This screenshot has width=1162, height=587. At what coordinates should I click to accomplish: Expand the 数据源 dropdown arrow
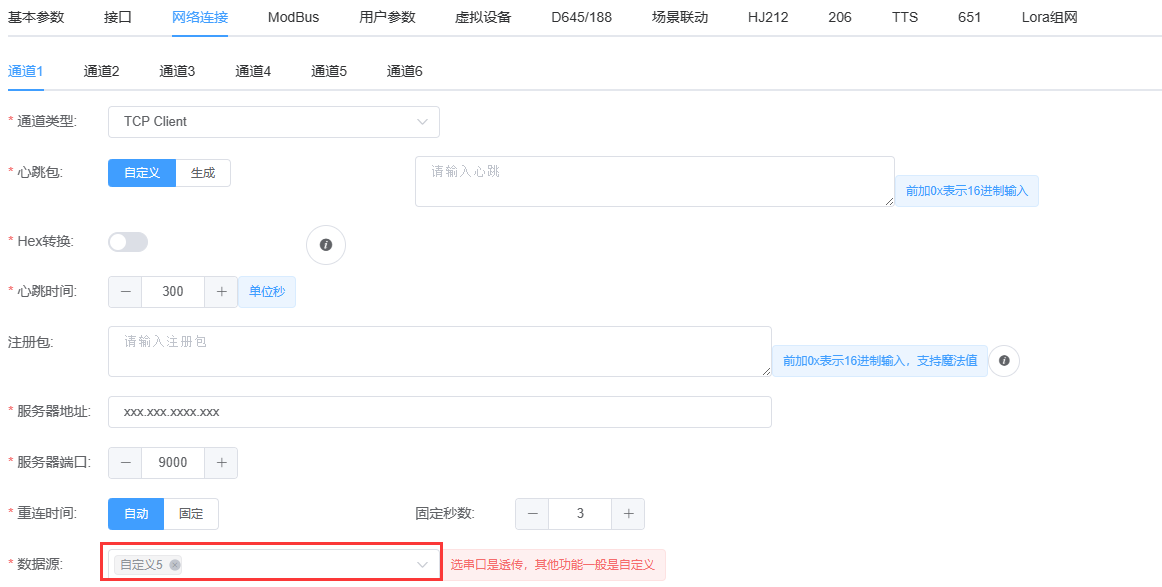(422, 565)
